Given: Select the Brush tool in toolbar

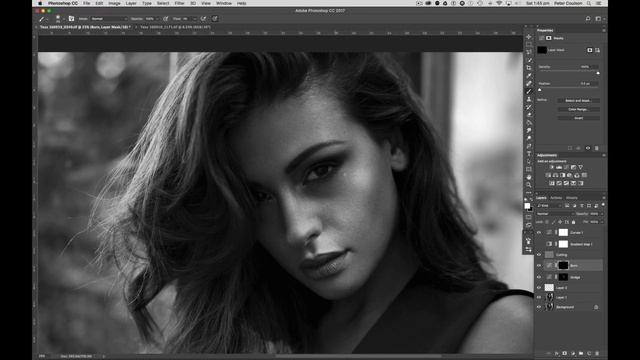Looking at the screenshot, I should coord(529,91).
